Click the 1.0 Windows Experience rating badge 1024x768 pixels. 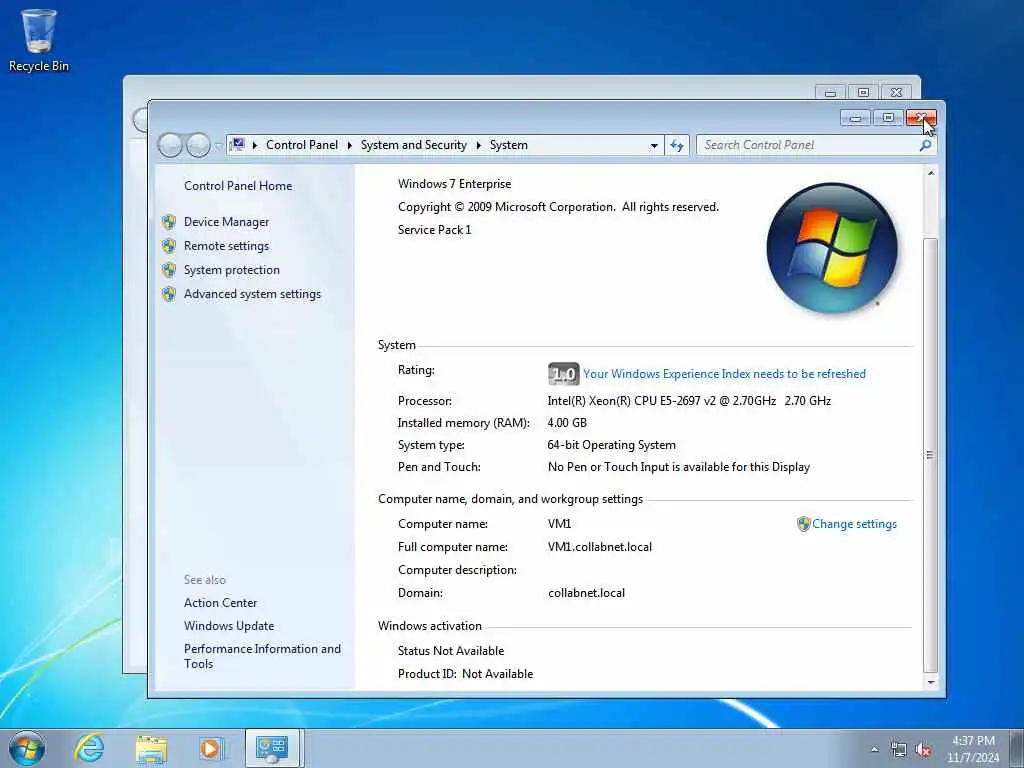[563, 374]
